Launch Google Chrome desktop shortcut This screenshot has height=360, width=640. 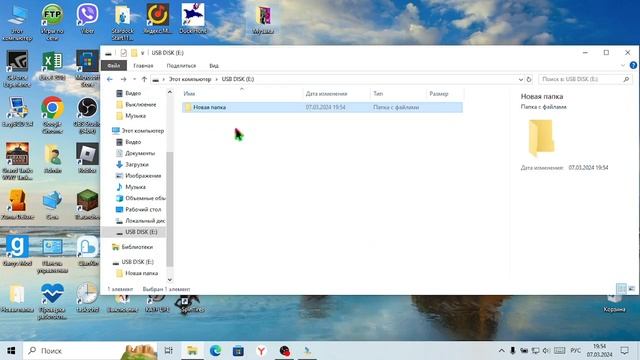point(52,115)
